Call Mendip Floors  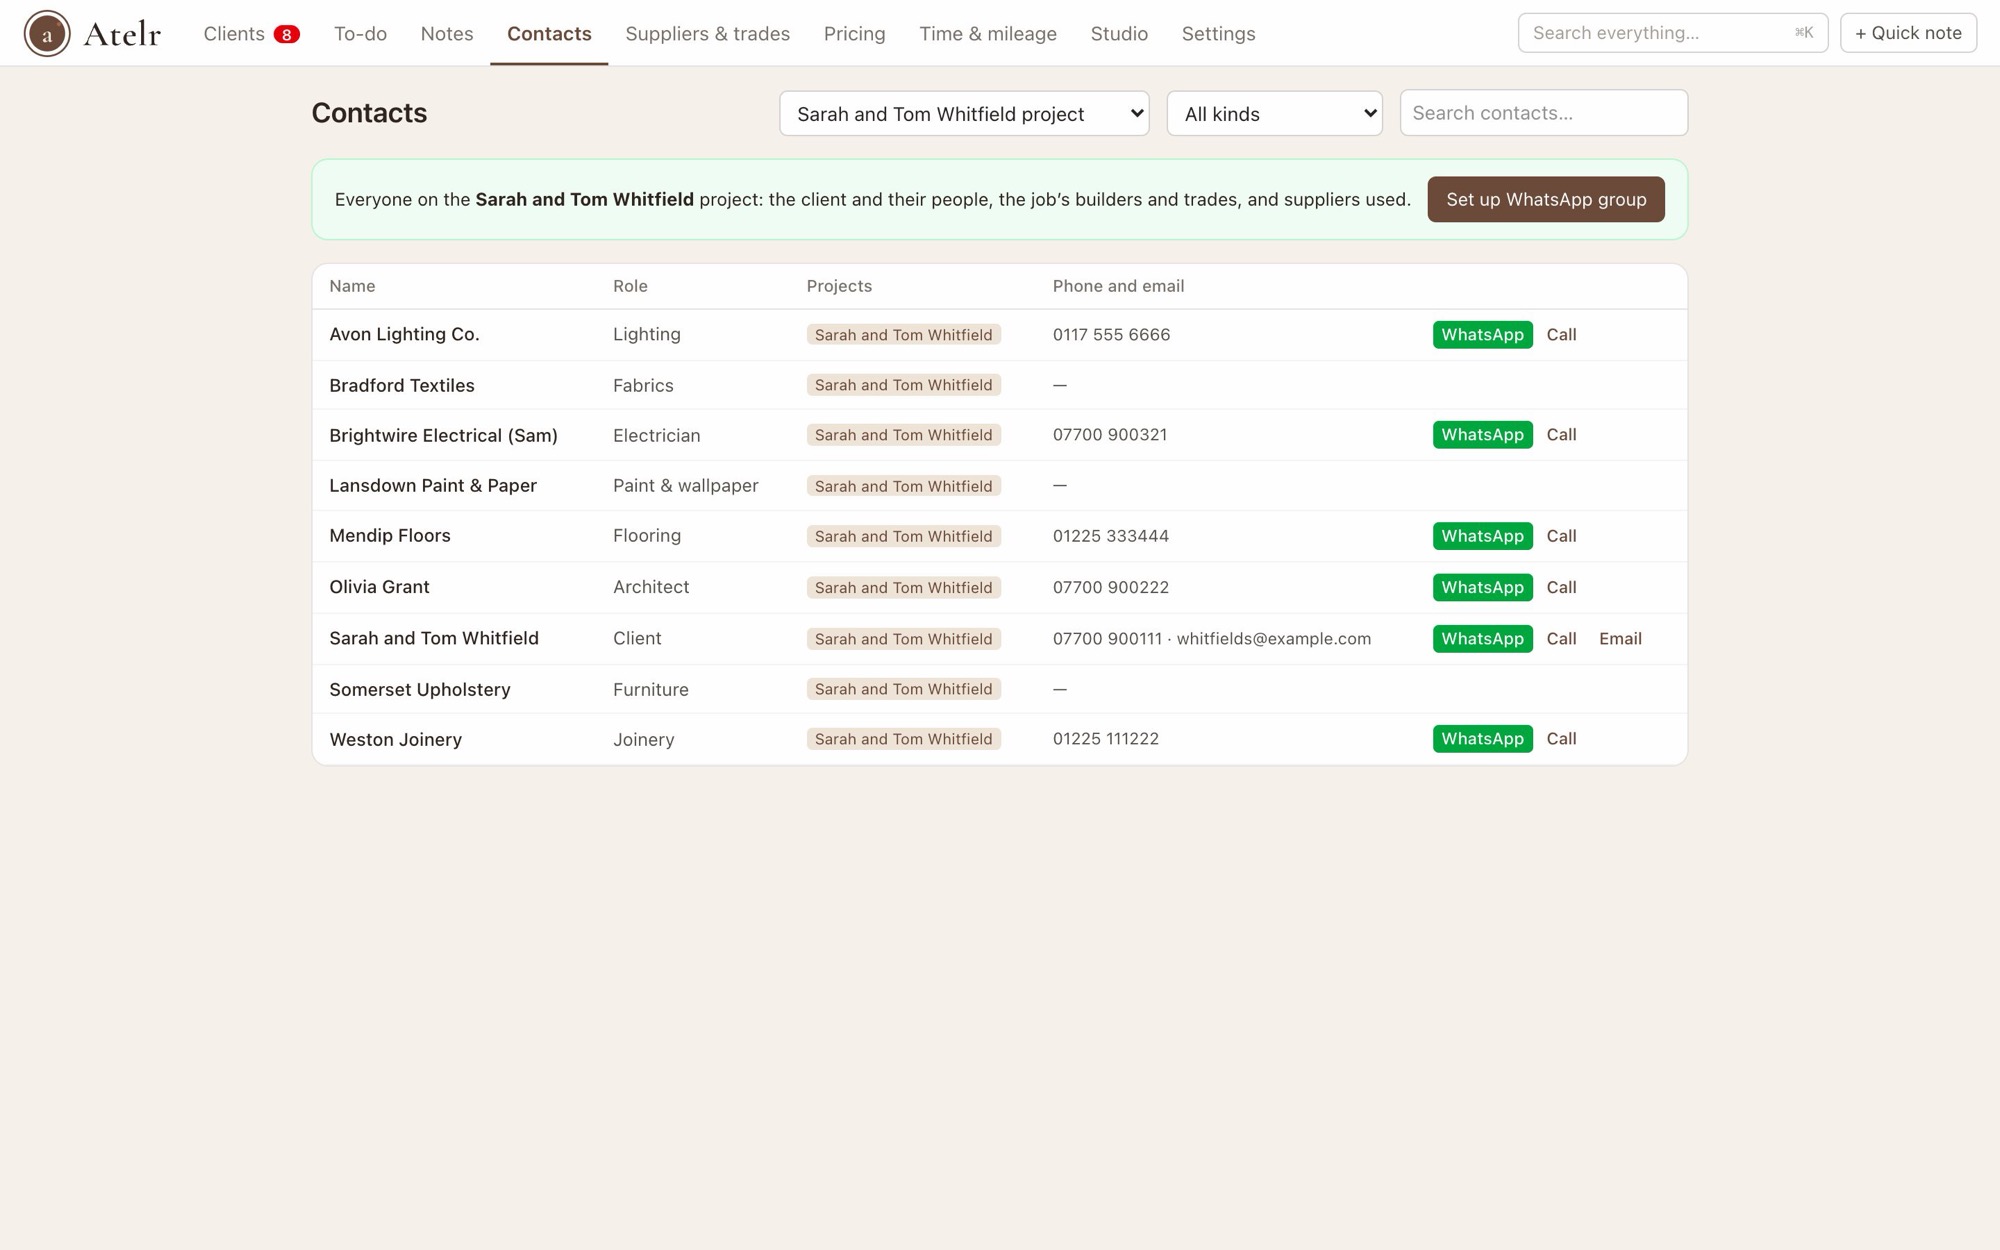click(x=1561, y=536)
